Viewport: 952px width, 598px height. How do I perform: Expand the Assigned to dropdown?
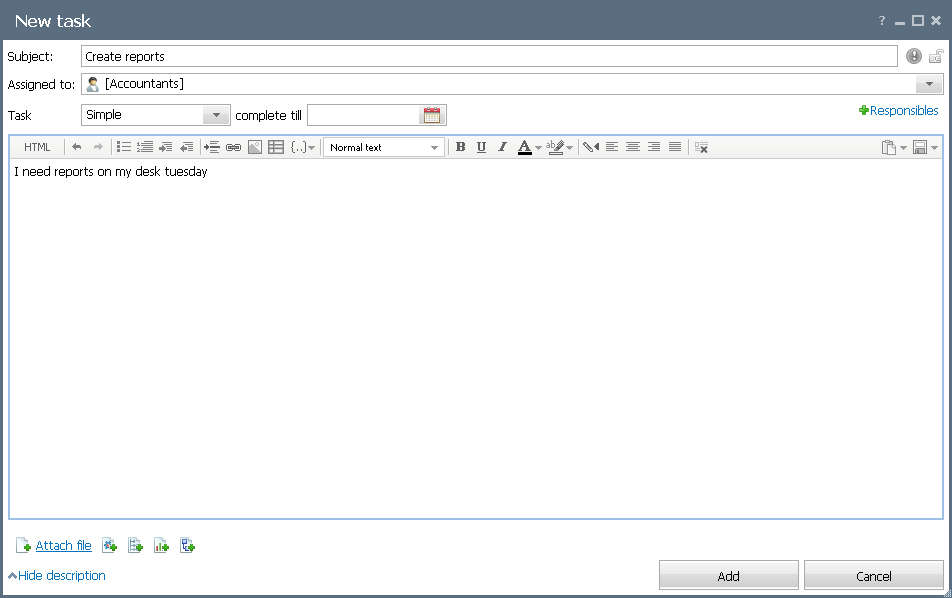tap(929, 84)
